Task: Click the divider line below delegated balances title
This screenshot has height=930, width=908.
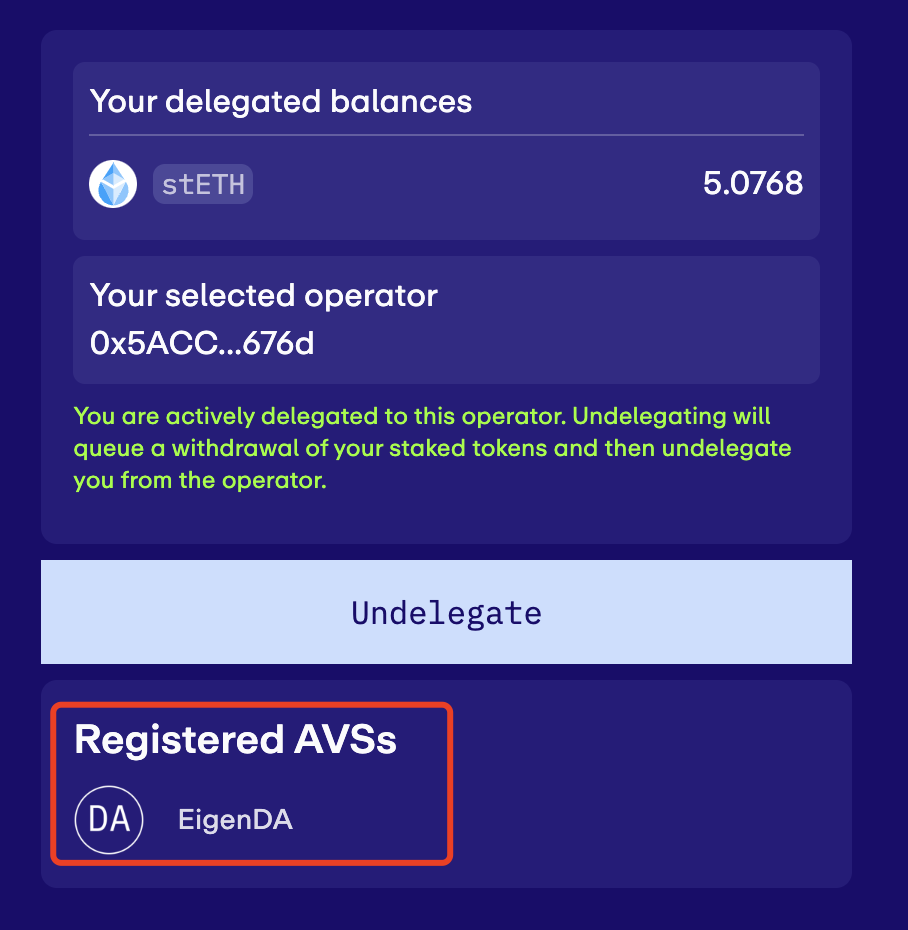Action: pos(446,135)
